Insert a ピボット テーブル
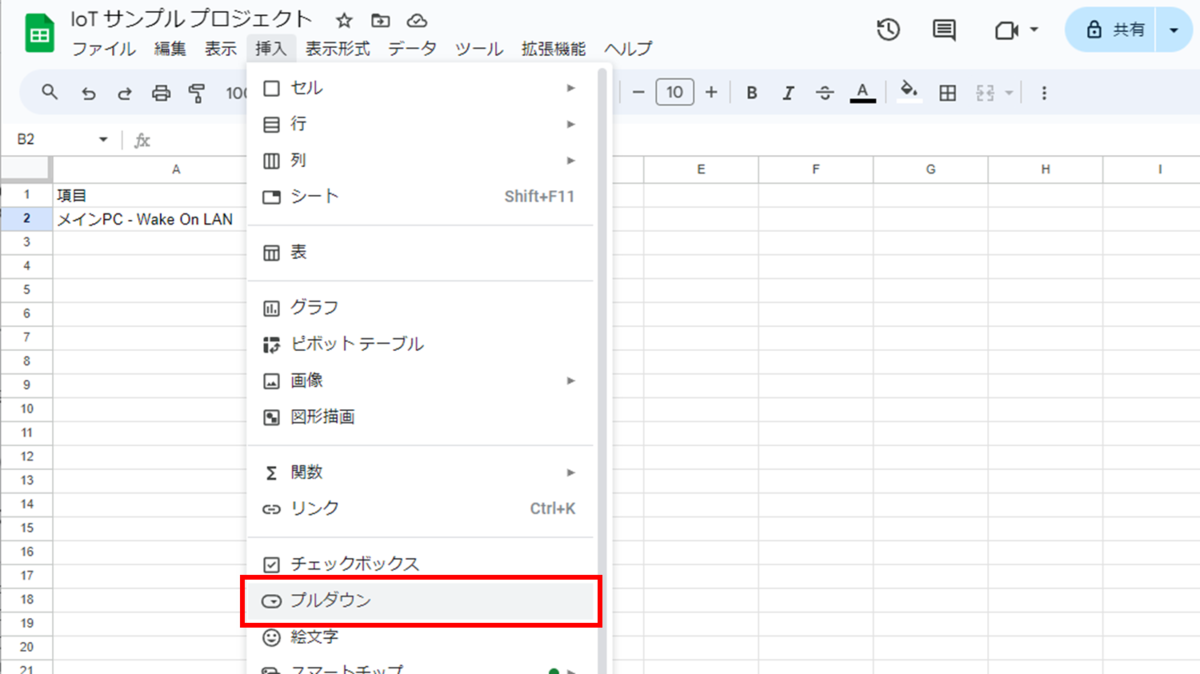Image resolution: width=1200 pixels, height=674 pixels. pos(421,344)
